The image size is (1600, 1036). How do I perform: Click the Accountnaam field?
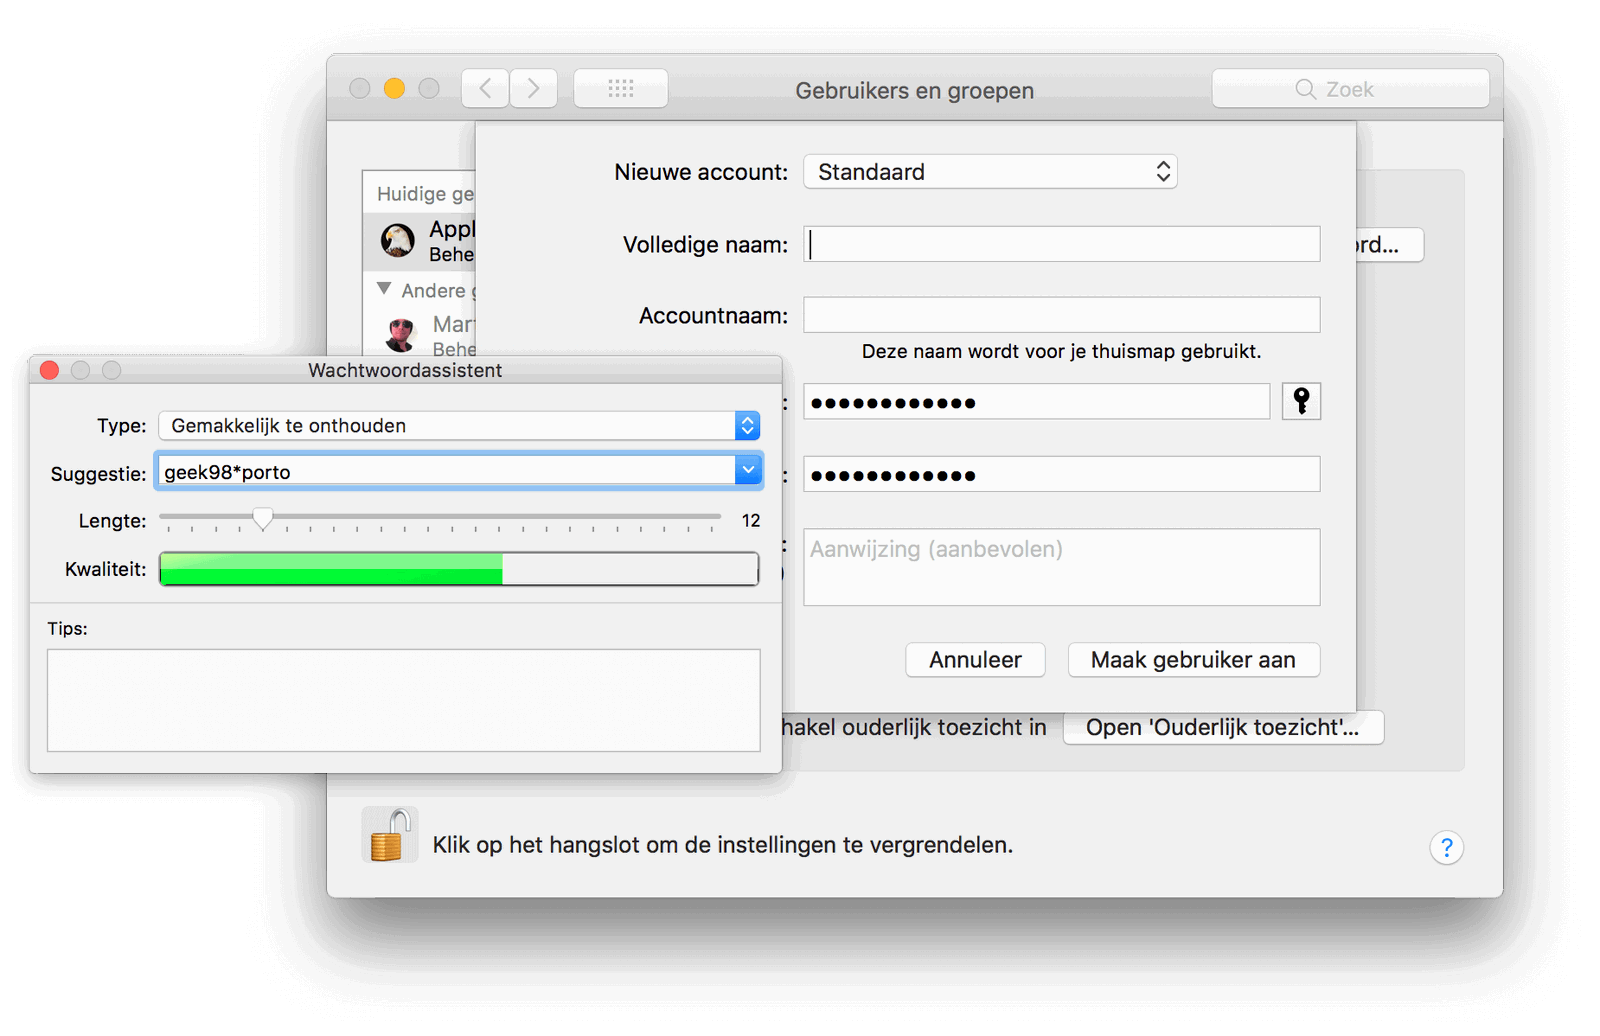(1061, 315)
